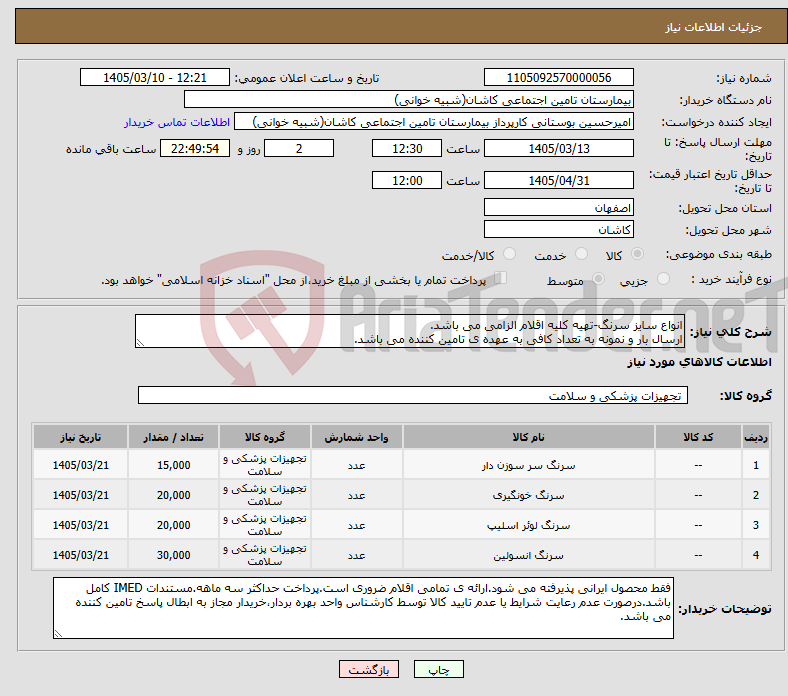Select the کالا radio button

click(x=637, y=254)
